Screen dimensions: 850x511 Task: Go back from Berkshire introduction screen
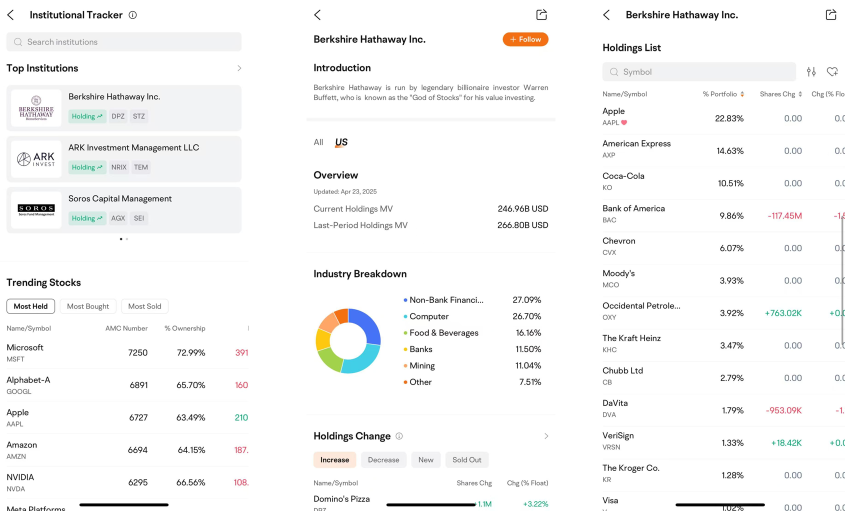318,15
